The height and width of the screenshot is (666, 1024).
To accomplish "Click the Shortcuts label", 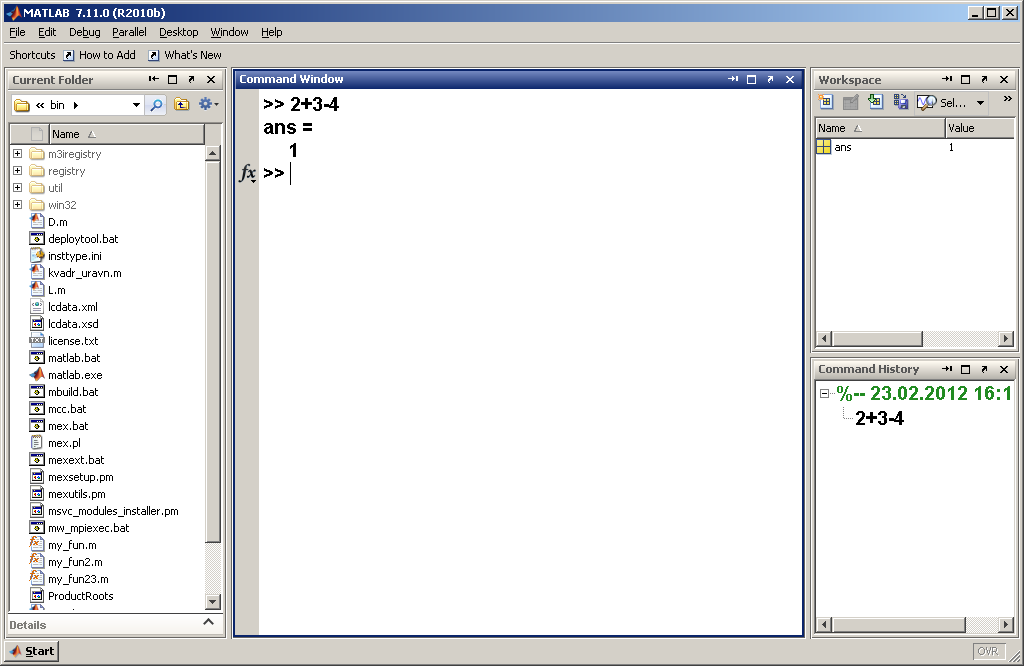I will pyautogui.click(x=32, y=55).
